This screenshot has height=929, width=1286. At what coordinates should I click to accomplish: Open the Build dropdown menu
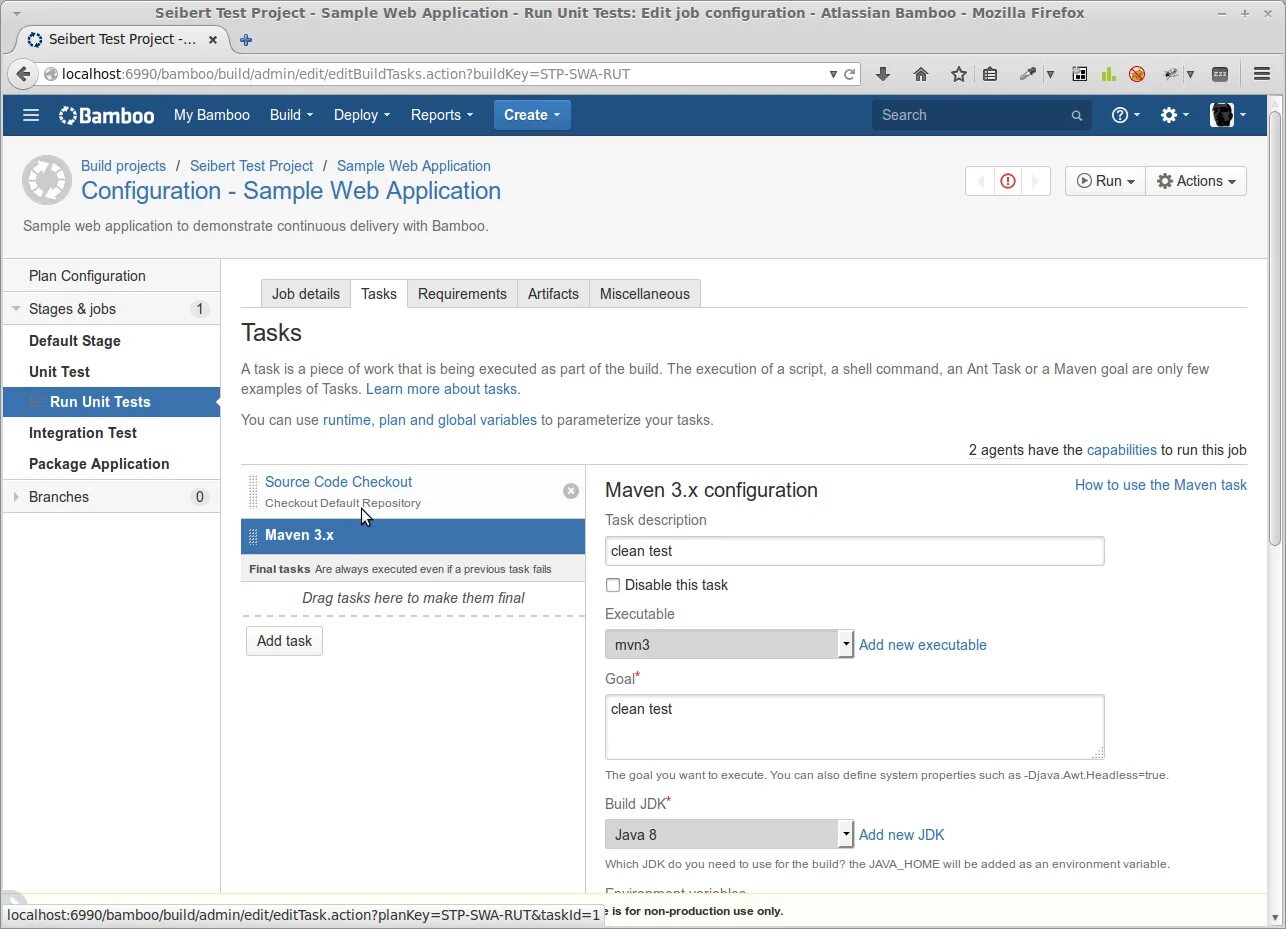pyautogui.click(x=291, y=115)
